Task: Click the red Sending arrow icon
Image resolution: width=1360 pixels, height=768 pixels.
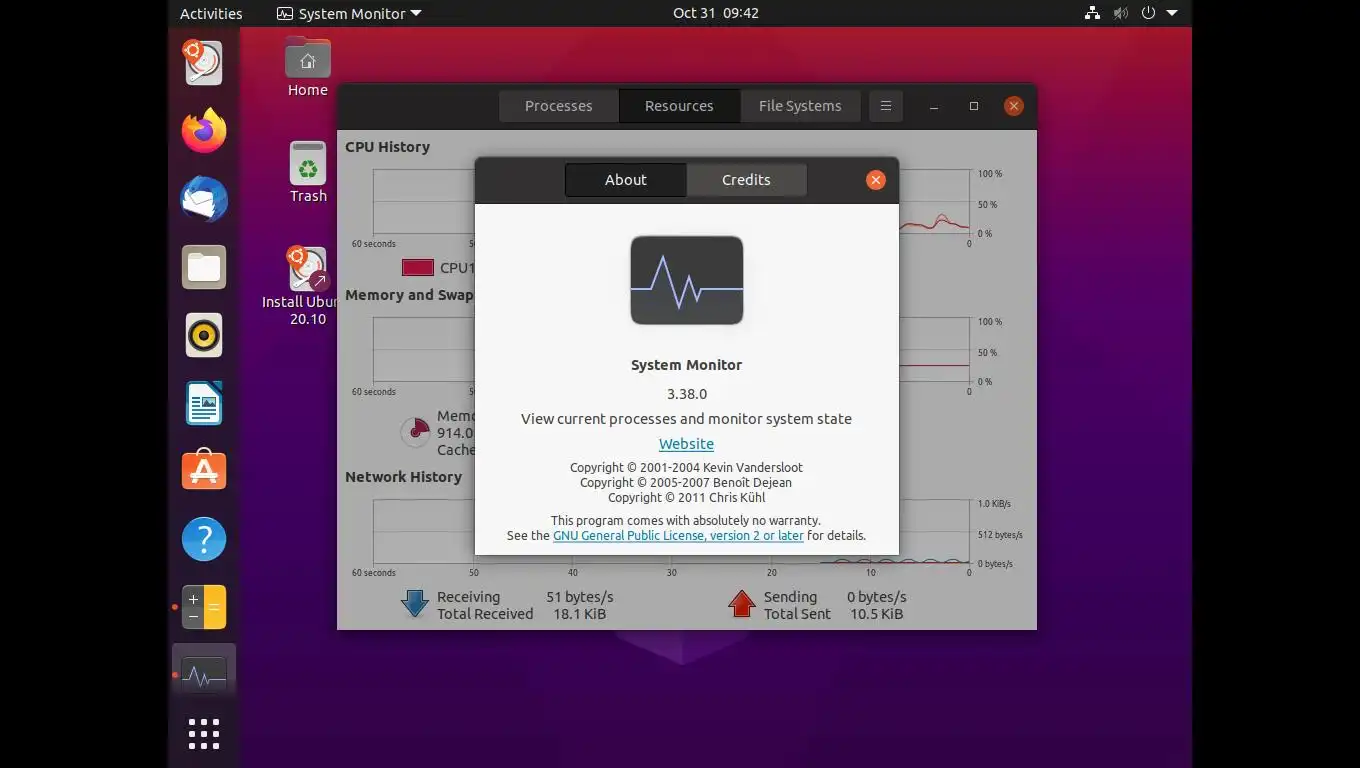Action: pyautogui.click(x=742, y=603)
